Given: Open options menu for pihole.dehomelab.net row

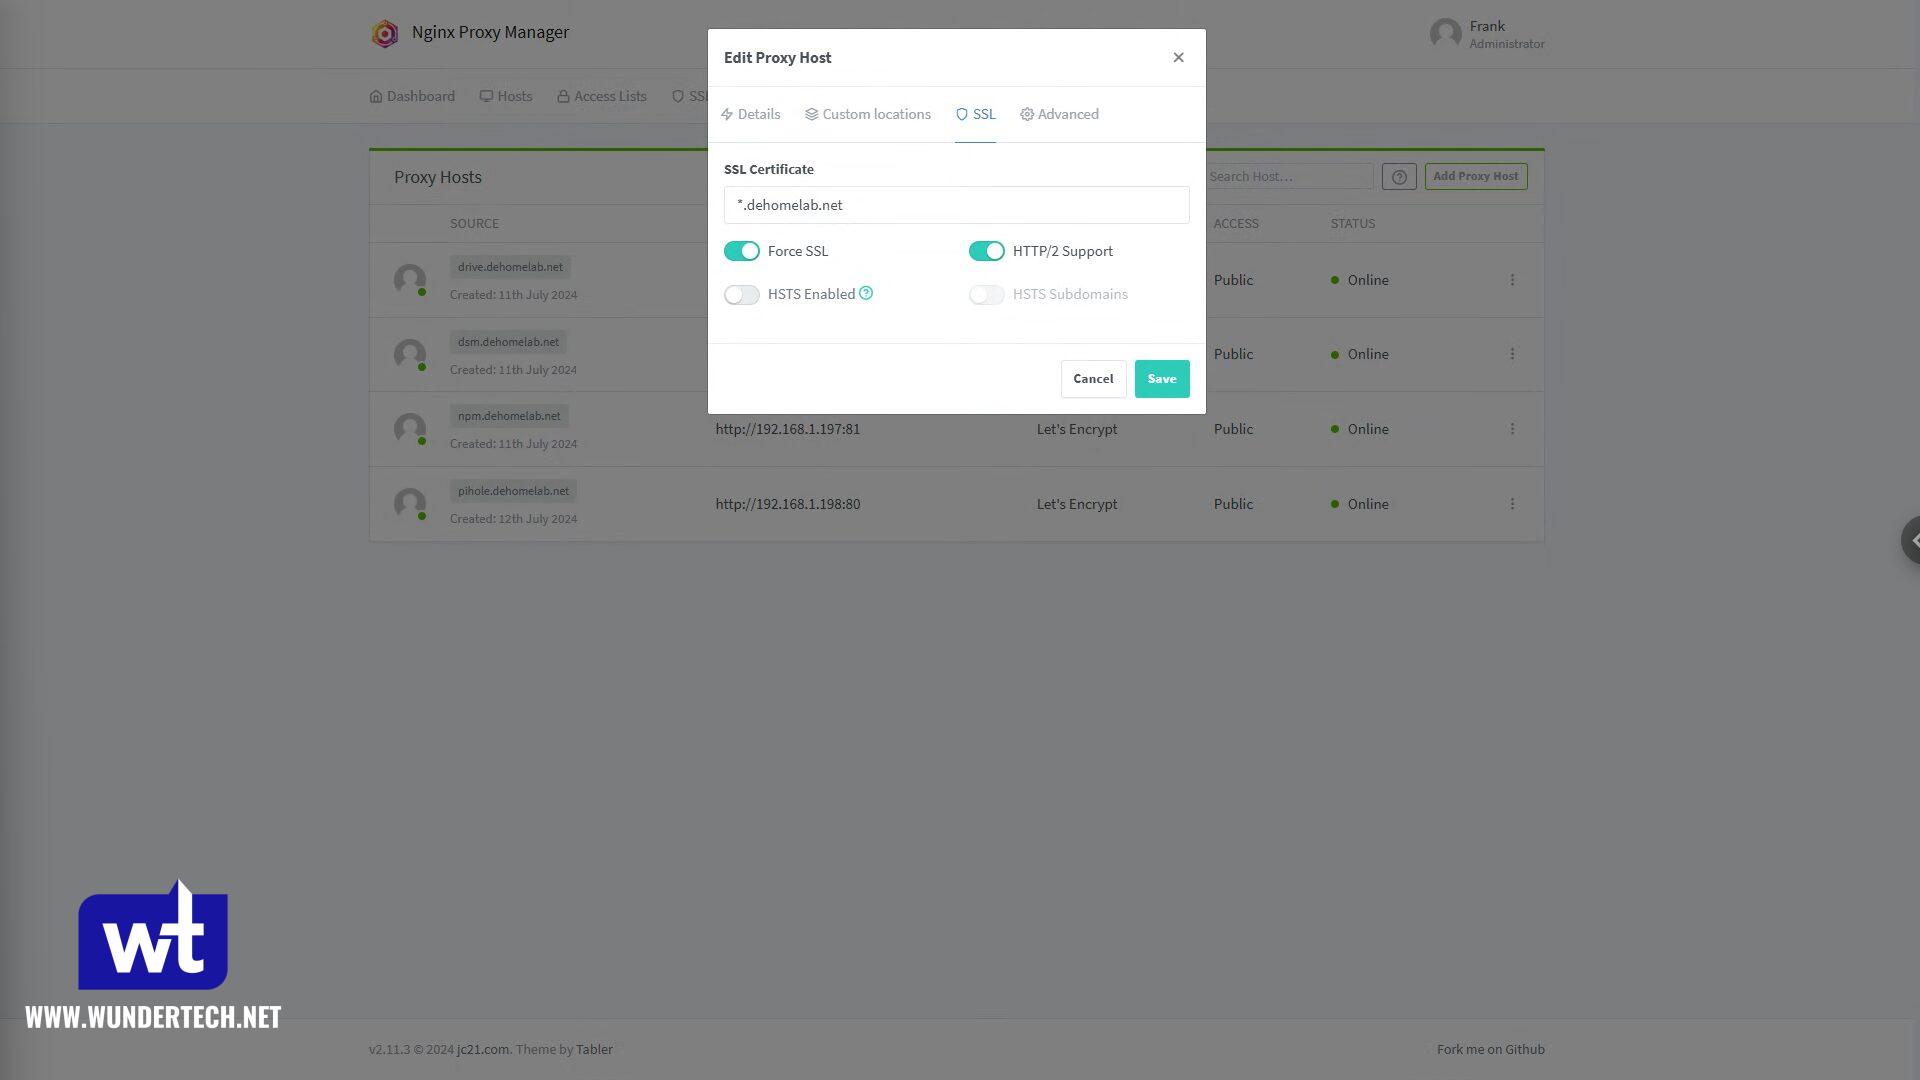Looking at the screenshot, I should point(1512,504).
